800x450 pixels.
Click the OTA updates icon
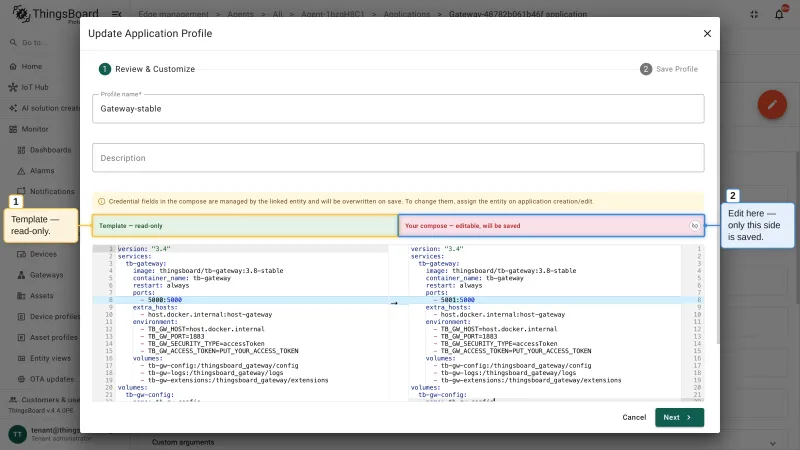(x=21, y=379)
